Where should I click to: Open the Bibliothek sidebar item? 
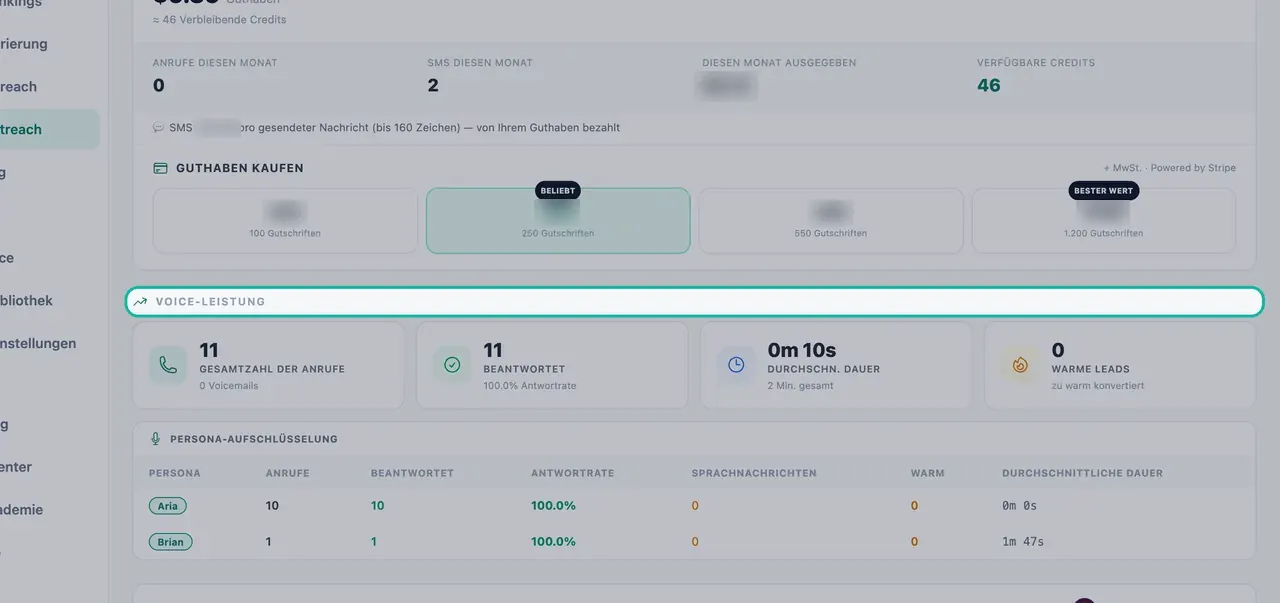pyautogui.click(x=28, y=300)
